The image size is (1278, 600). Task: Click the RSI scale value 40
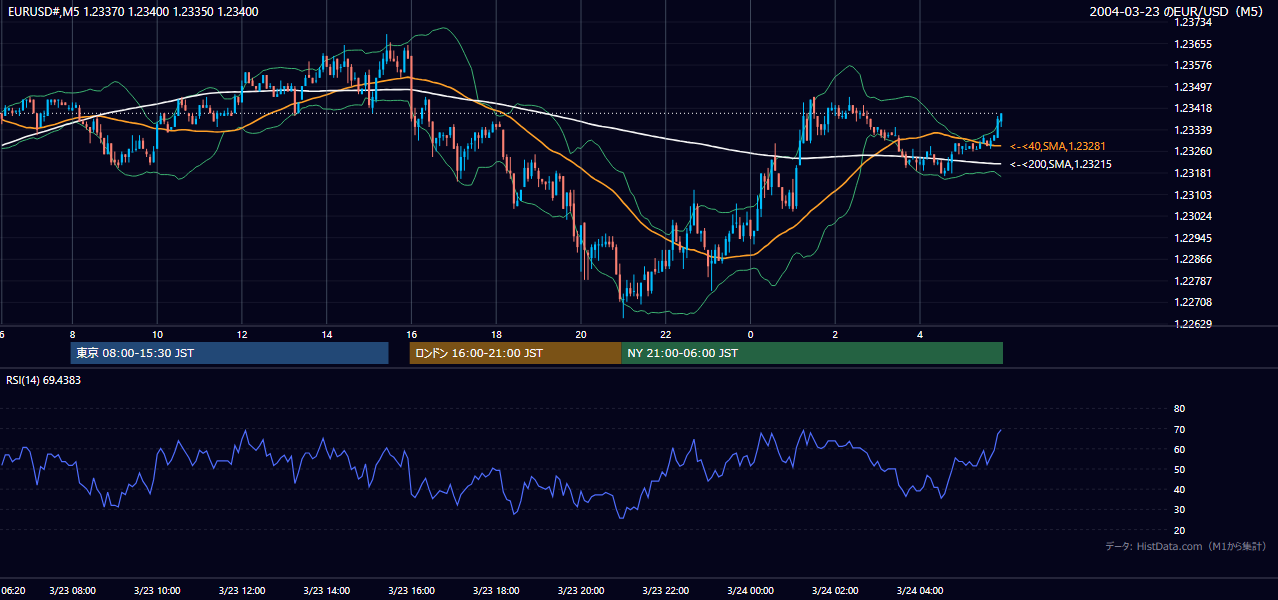(1179, 489)
